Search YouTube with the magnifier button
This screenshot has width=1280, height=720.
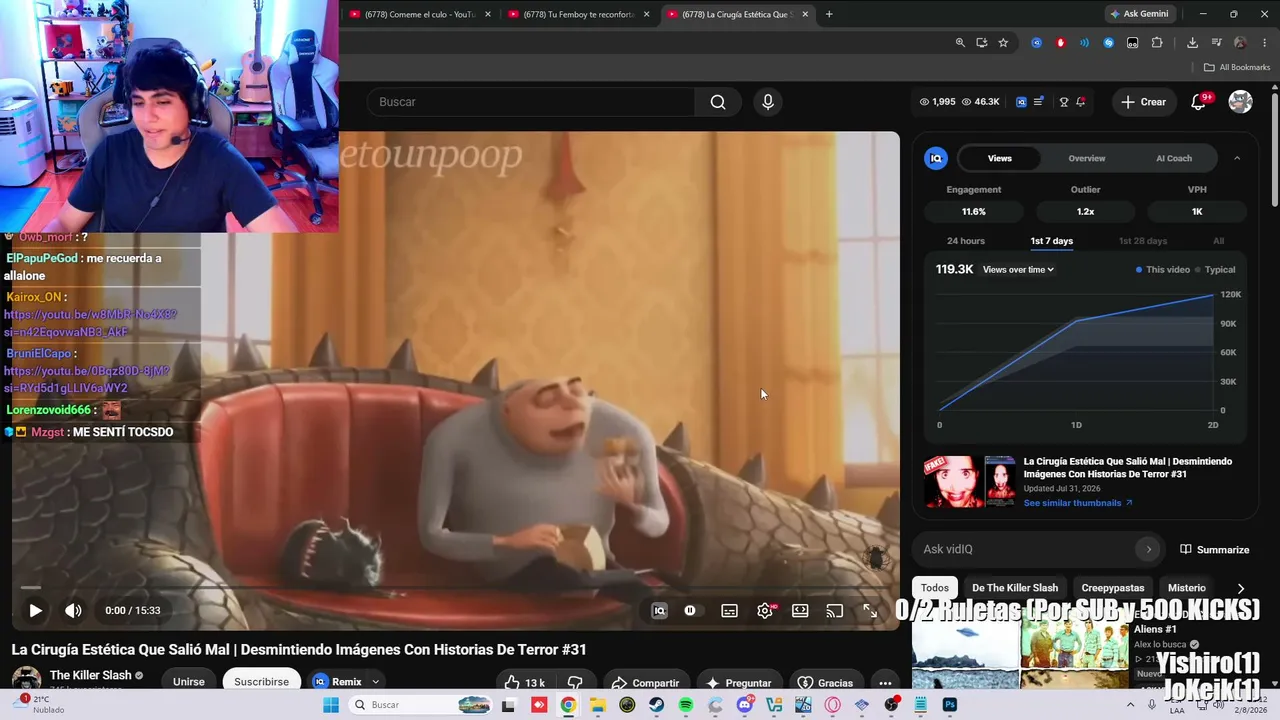click(718, 102)
